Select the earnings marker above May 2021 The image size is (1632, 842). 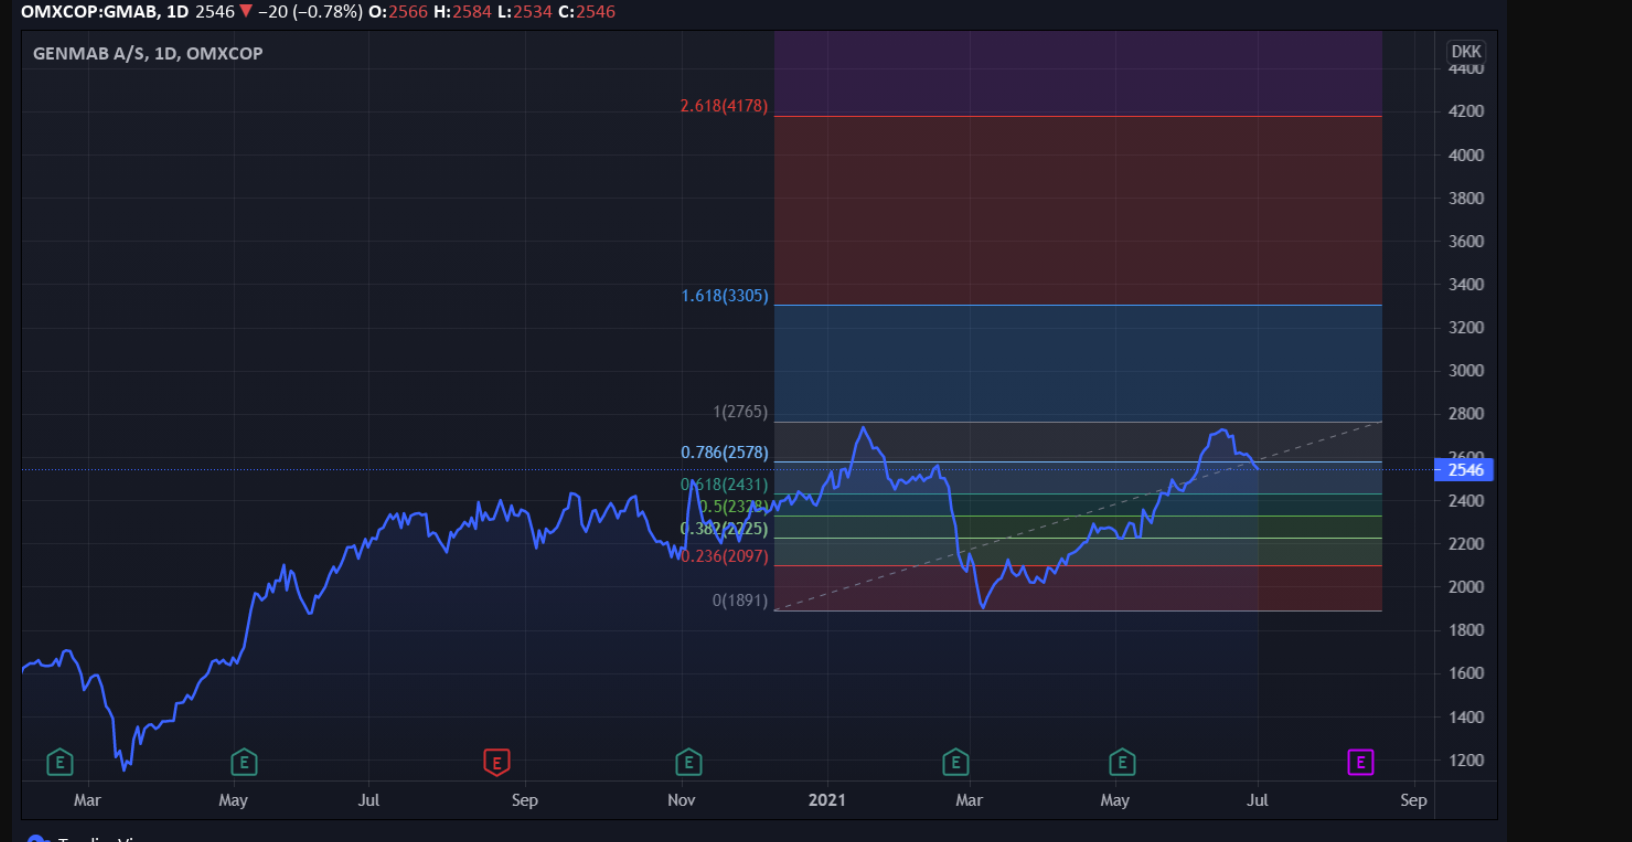pos(1122,763)
